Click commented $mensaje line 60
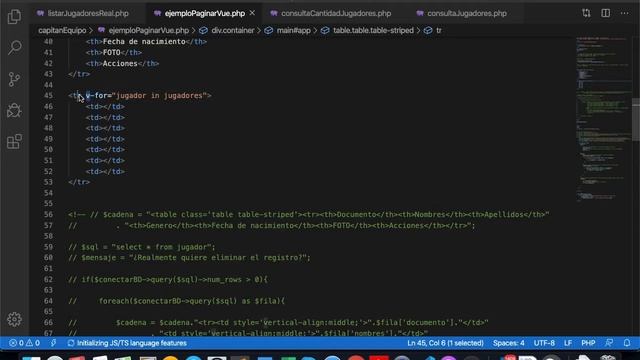The image size is (640, 360). point(189,258)
